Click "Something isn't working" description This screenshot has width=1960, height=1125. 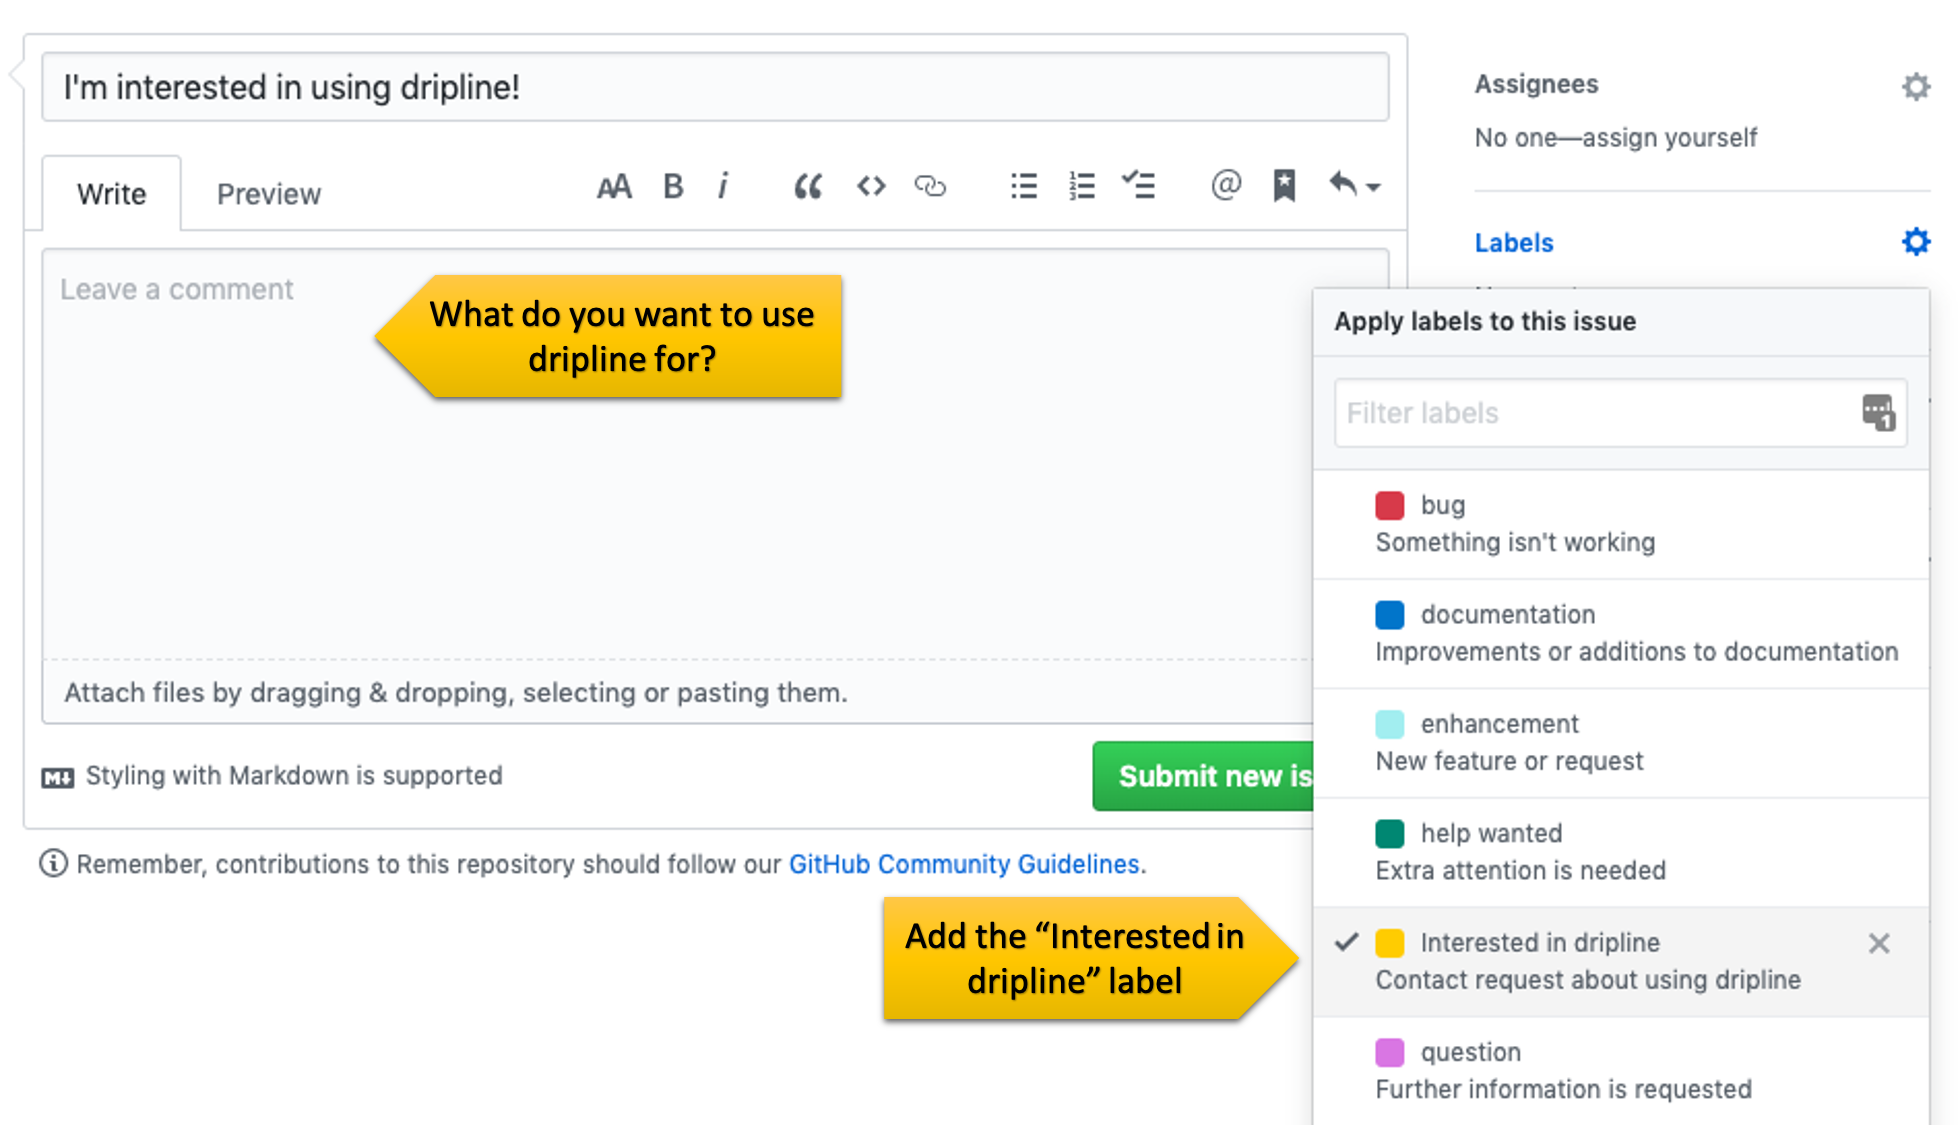click(1515, 543)
